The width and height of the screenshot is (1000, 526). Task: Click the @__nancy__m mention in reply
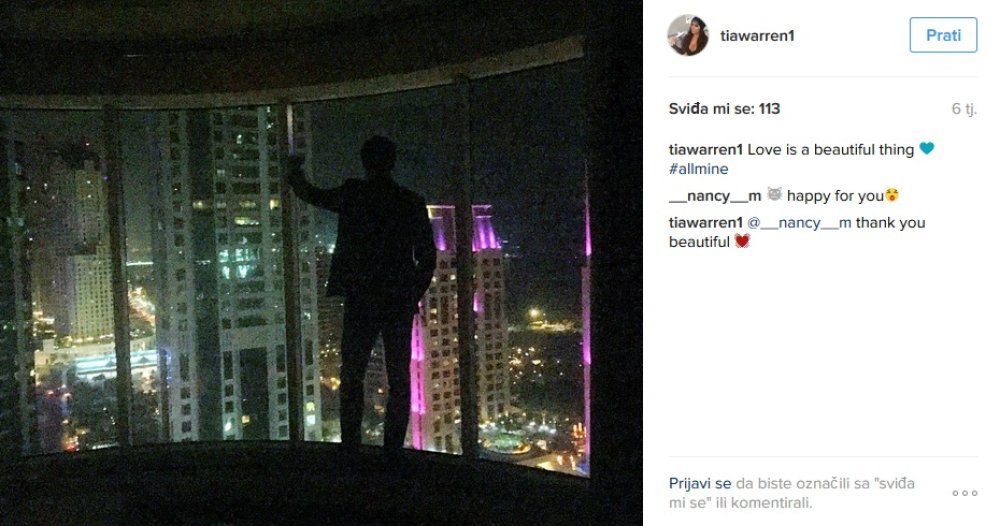click(x=799, y=223)
